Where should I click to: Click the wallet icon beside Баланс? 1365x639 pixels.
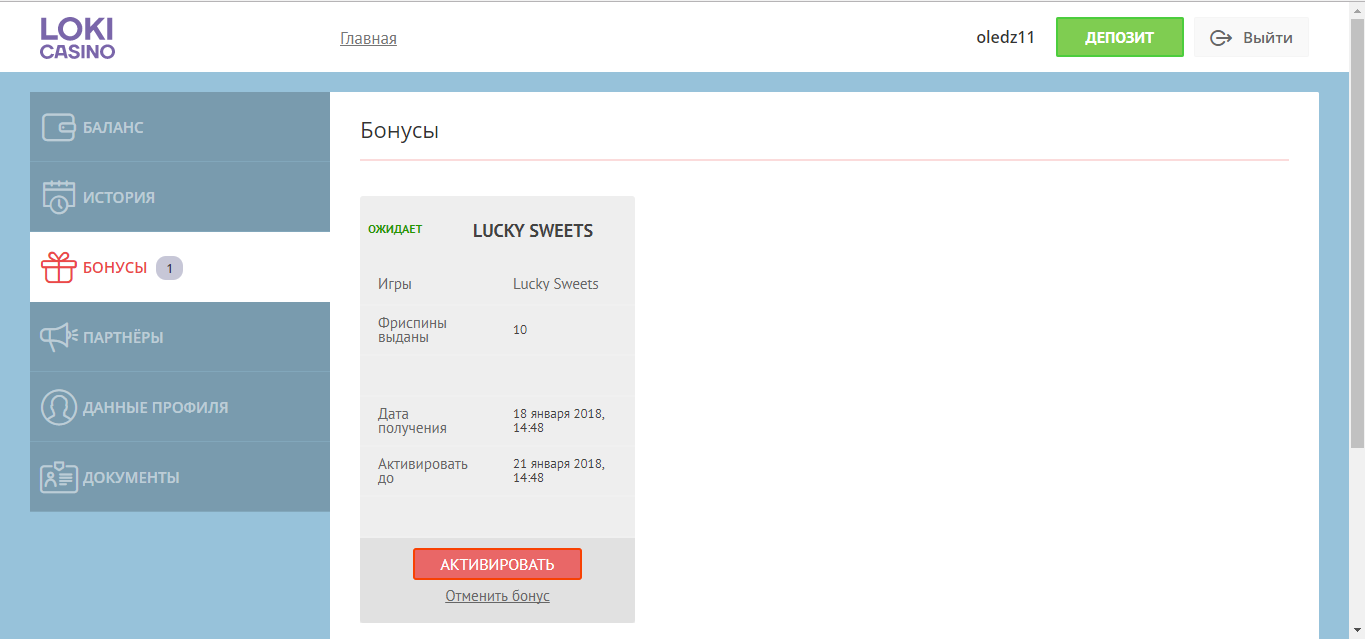tap(59, 127)
